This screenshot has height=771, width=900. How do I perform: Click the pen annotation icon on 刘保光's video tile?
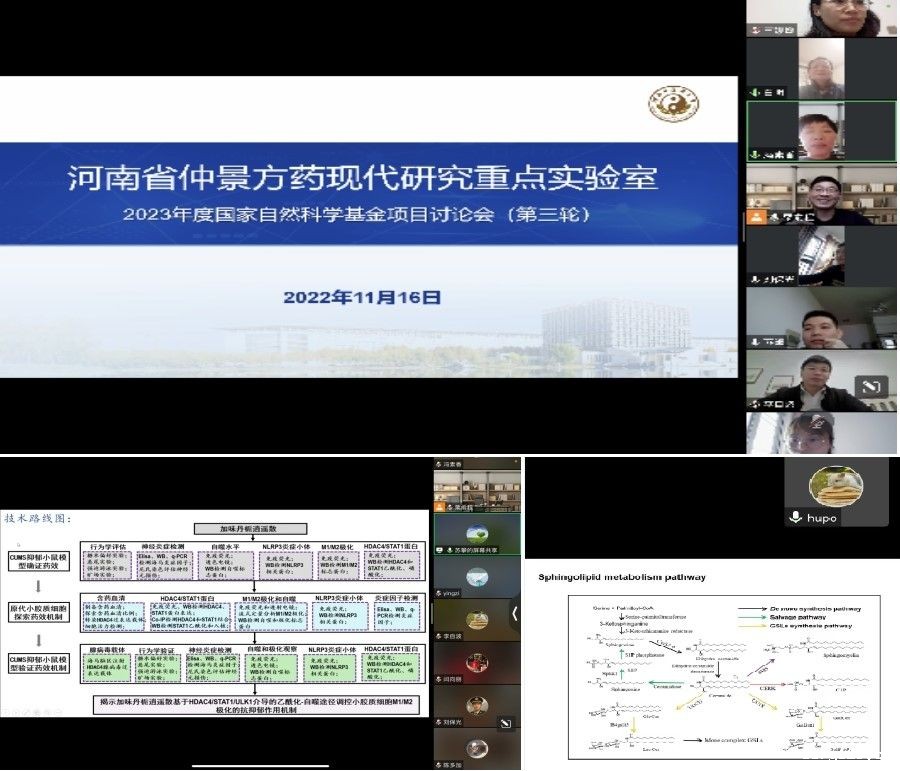coord(505,720)
